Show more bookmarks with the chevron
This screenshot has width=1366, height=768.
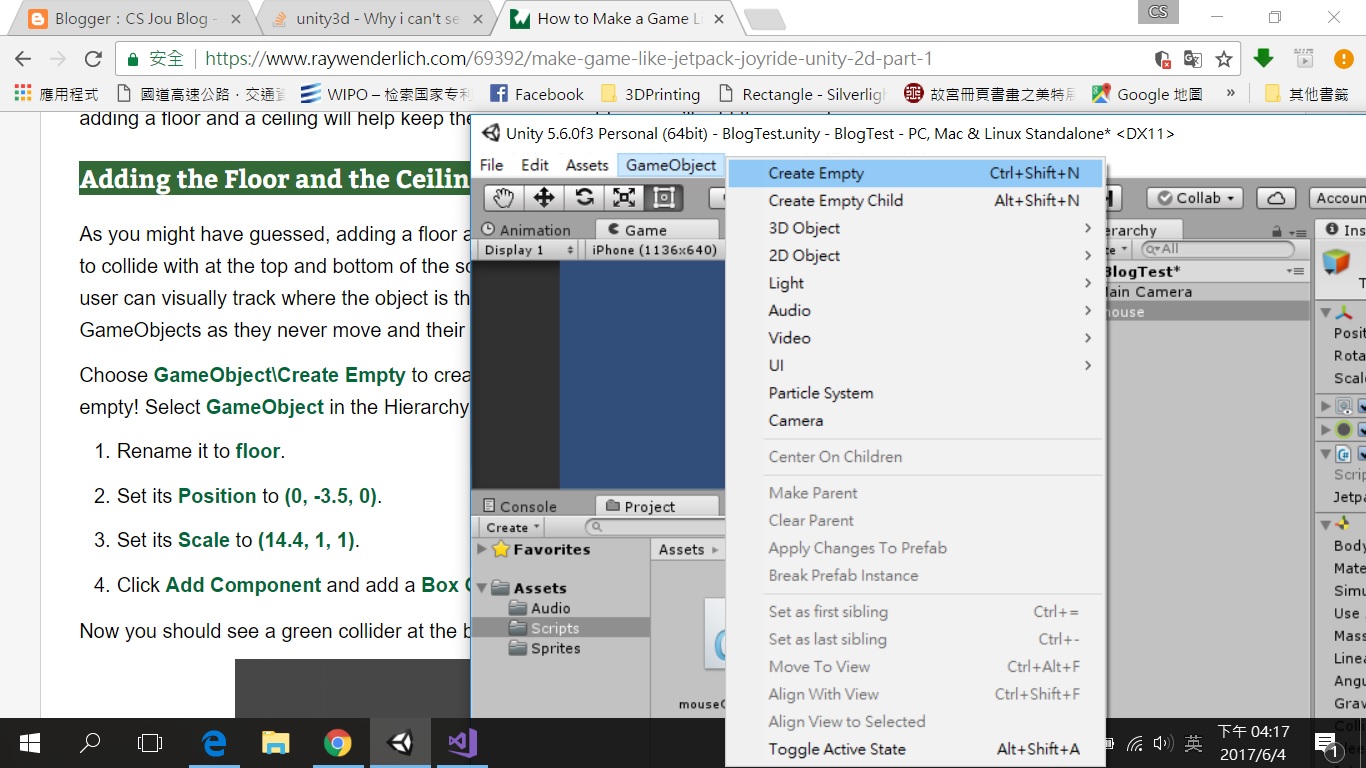(x=1230, y=94)
